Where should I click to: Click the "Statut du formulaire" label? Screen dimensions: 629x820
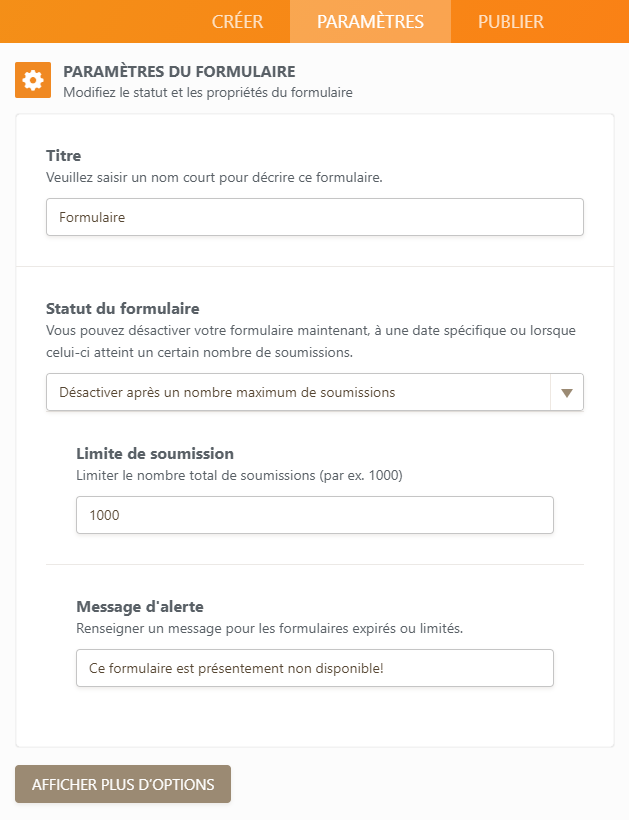click(122, 308)
